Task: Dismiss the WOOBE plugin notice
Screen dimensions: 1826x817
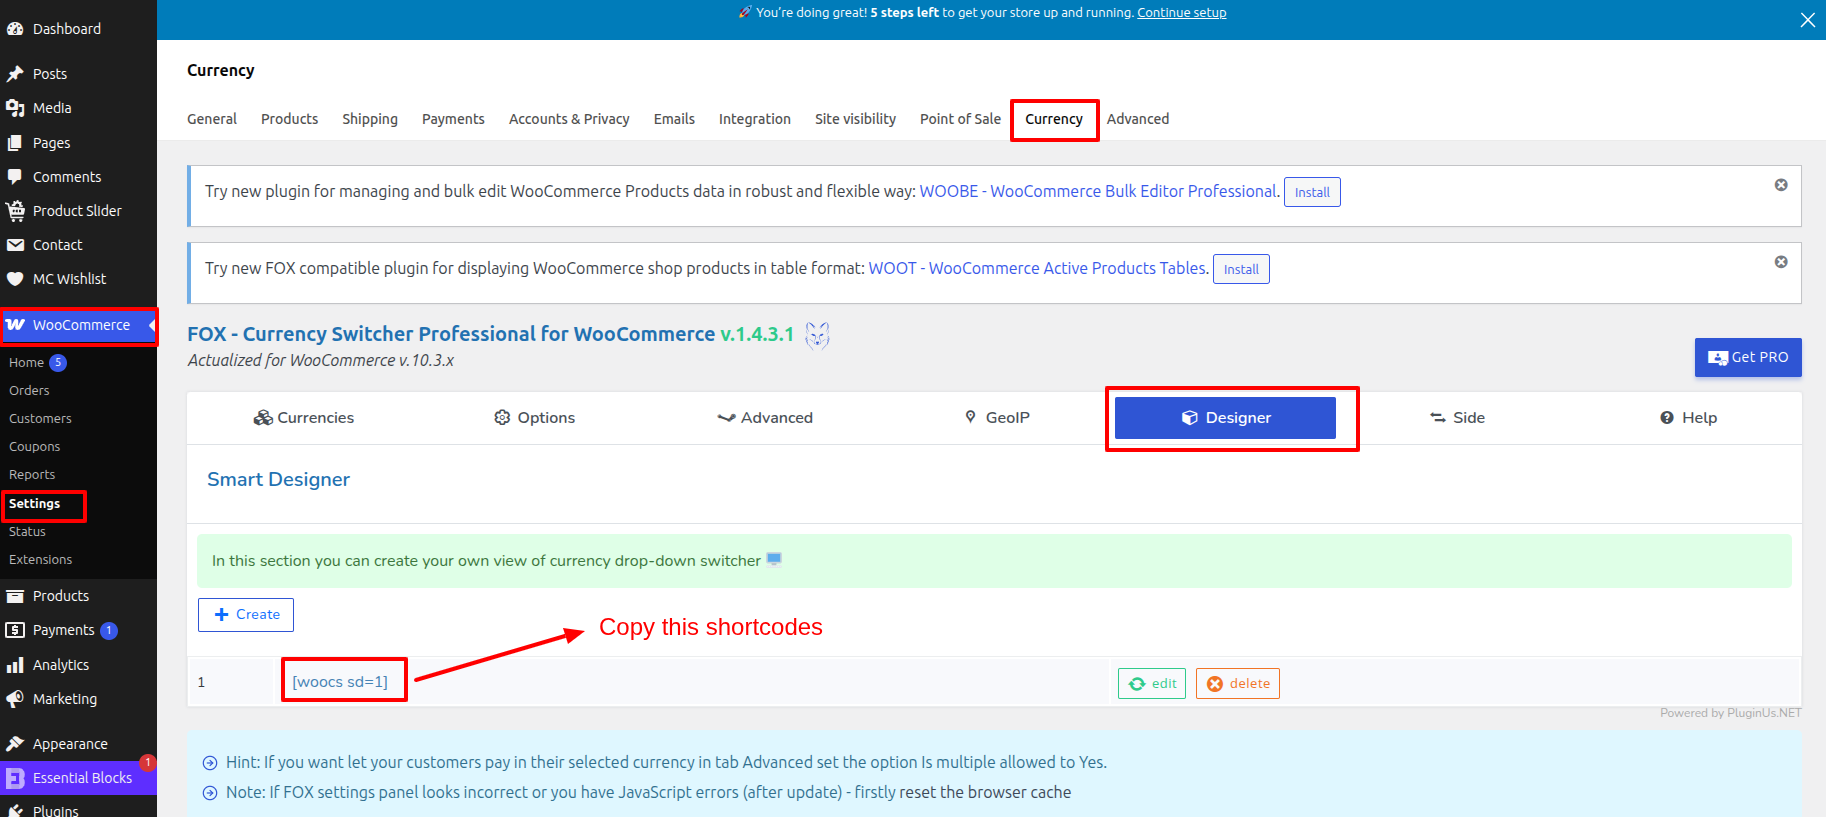Action: point(1780,185)
